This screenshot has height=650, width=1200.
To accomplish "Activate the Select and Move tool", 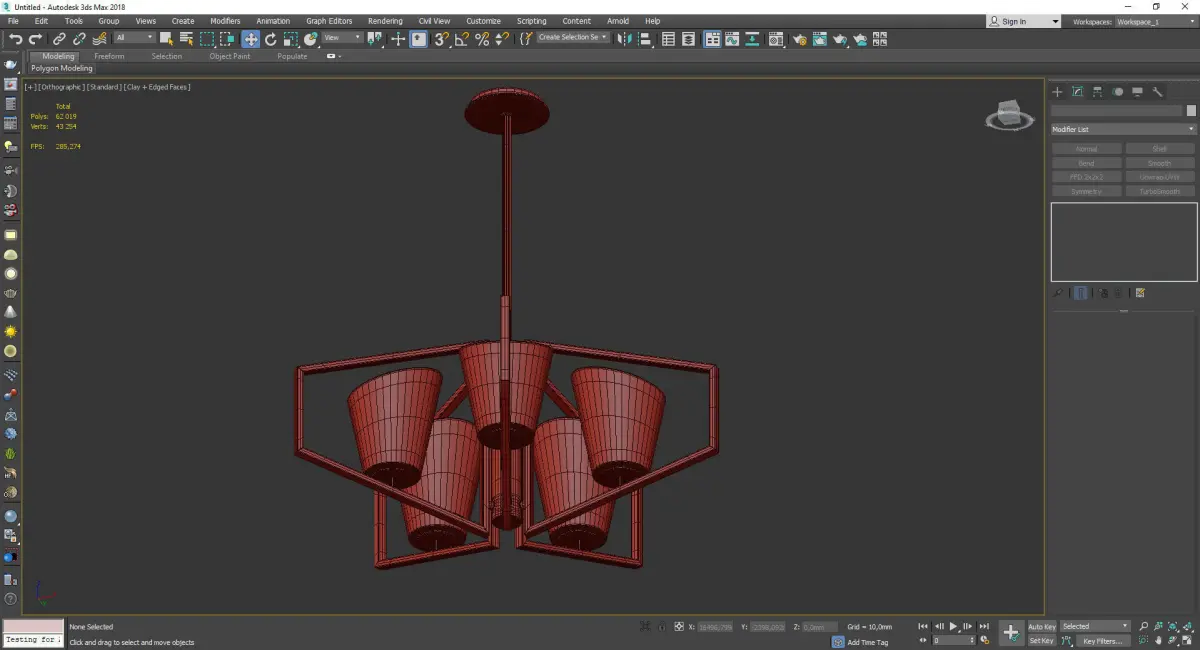I will tap(250, 39).
